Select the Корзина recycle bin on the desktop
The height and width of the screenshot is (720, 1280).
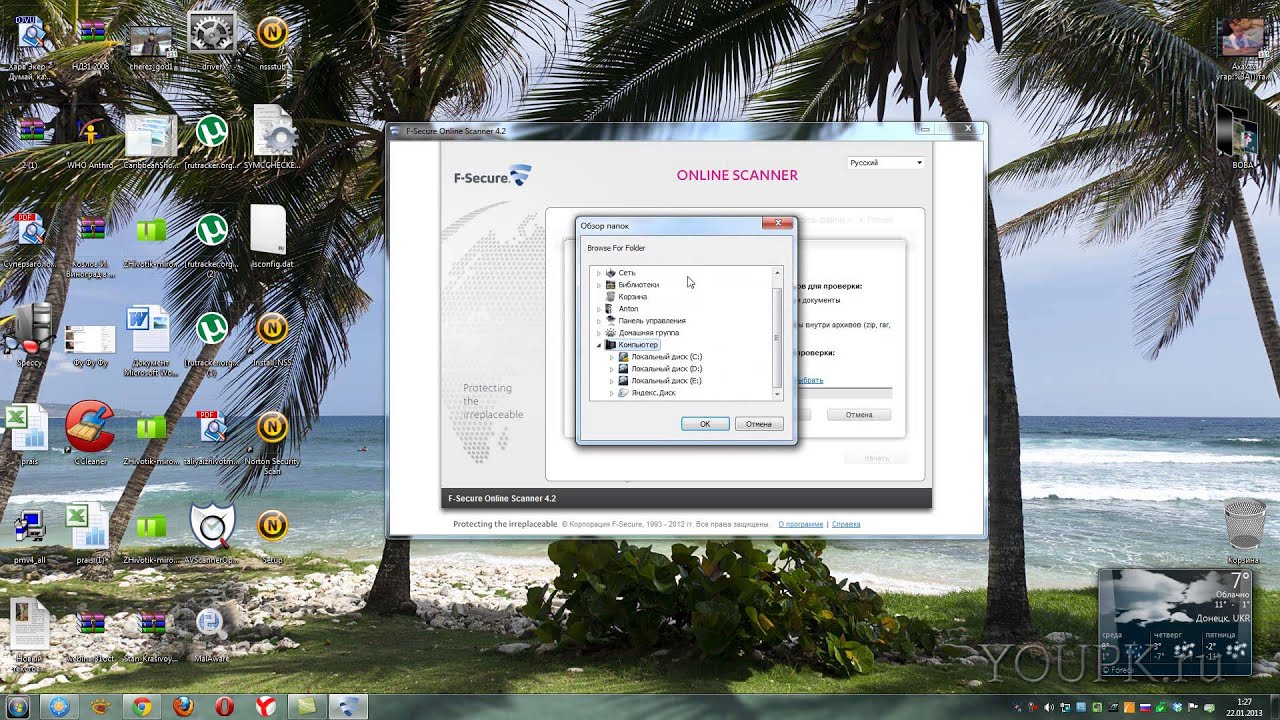(x=1244, y=530)
